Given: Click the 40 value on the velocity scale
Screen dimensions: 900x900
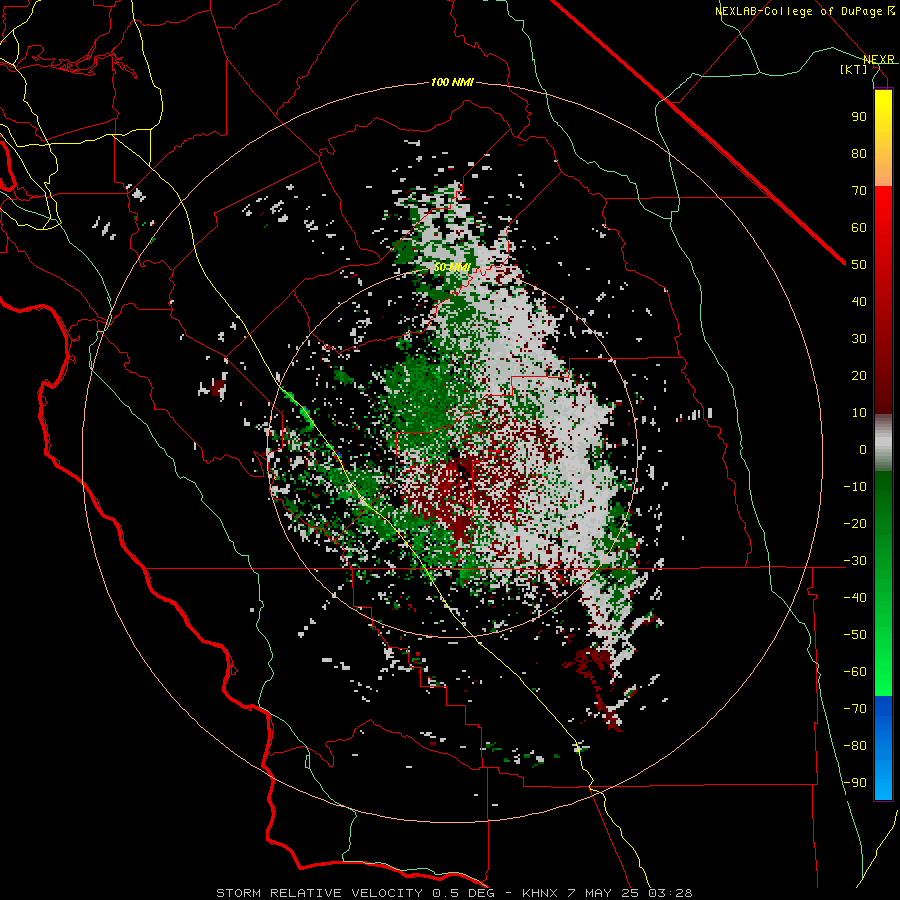Looking at the screenshot, I should pos(859,301).
